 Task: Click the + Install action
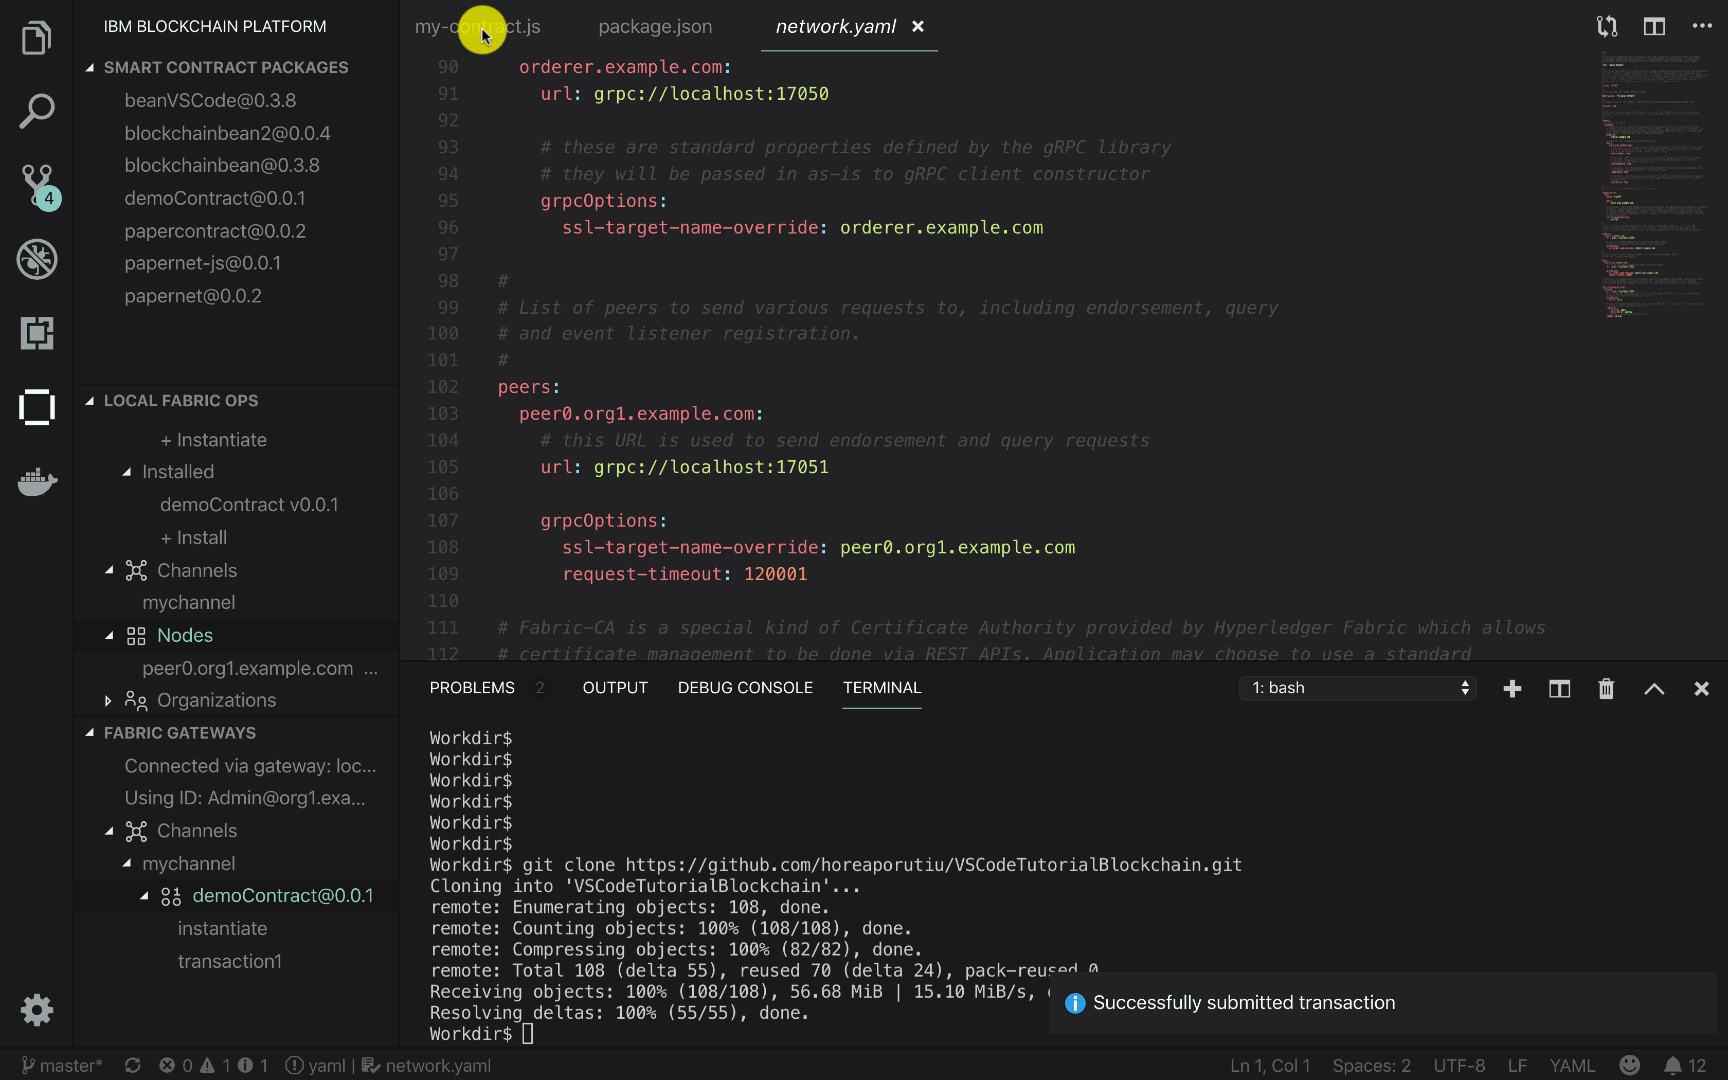(194, 538)
